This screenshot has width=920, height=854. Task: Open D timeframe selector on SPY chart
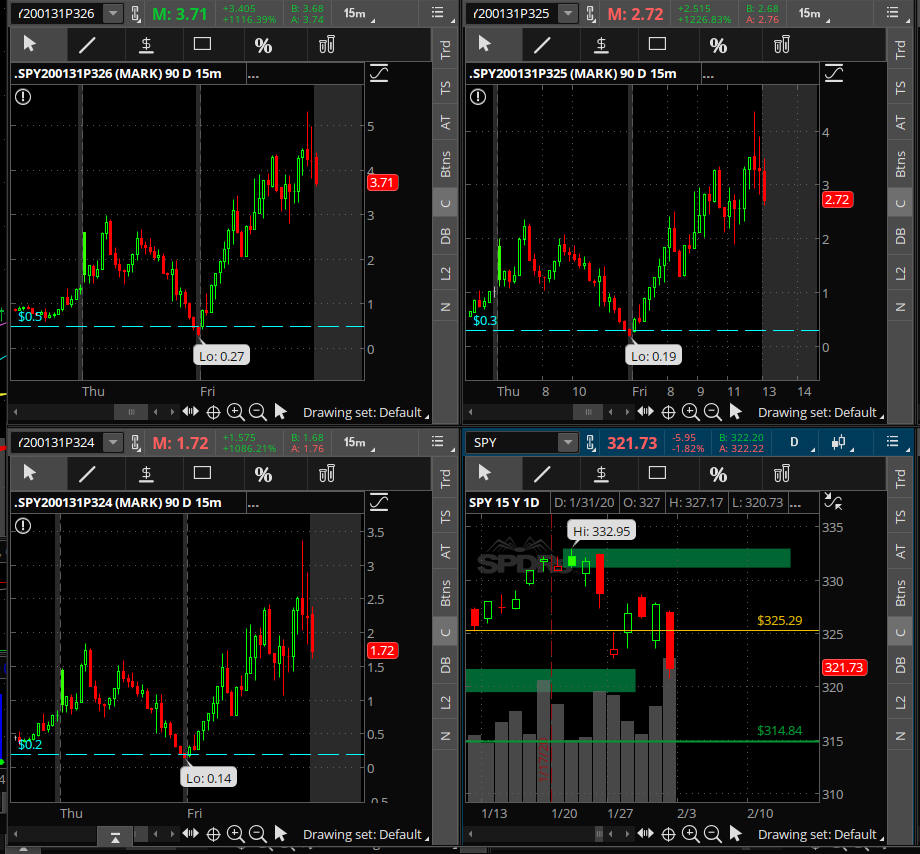pos(797,442)
